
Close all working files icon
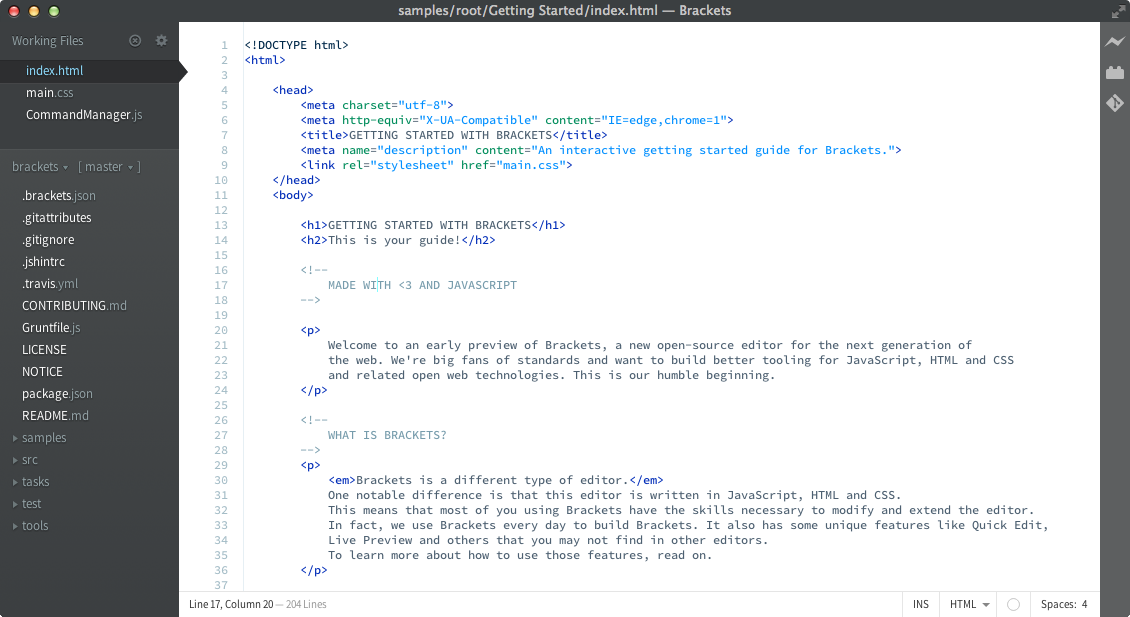pyautogui.click(x=135, y=40)
